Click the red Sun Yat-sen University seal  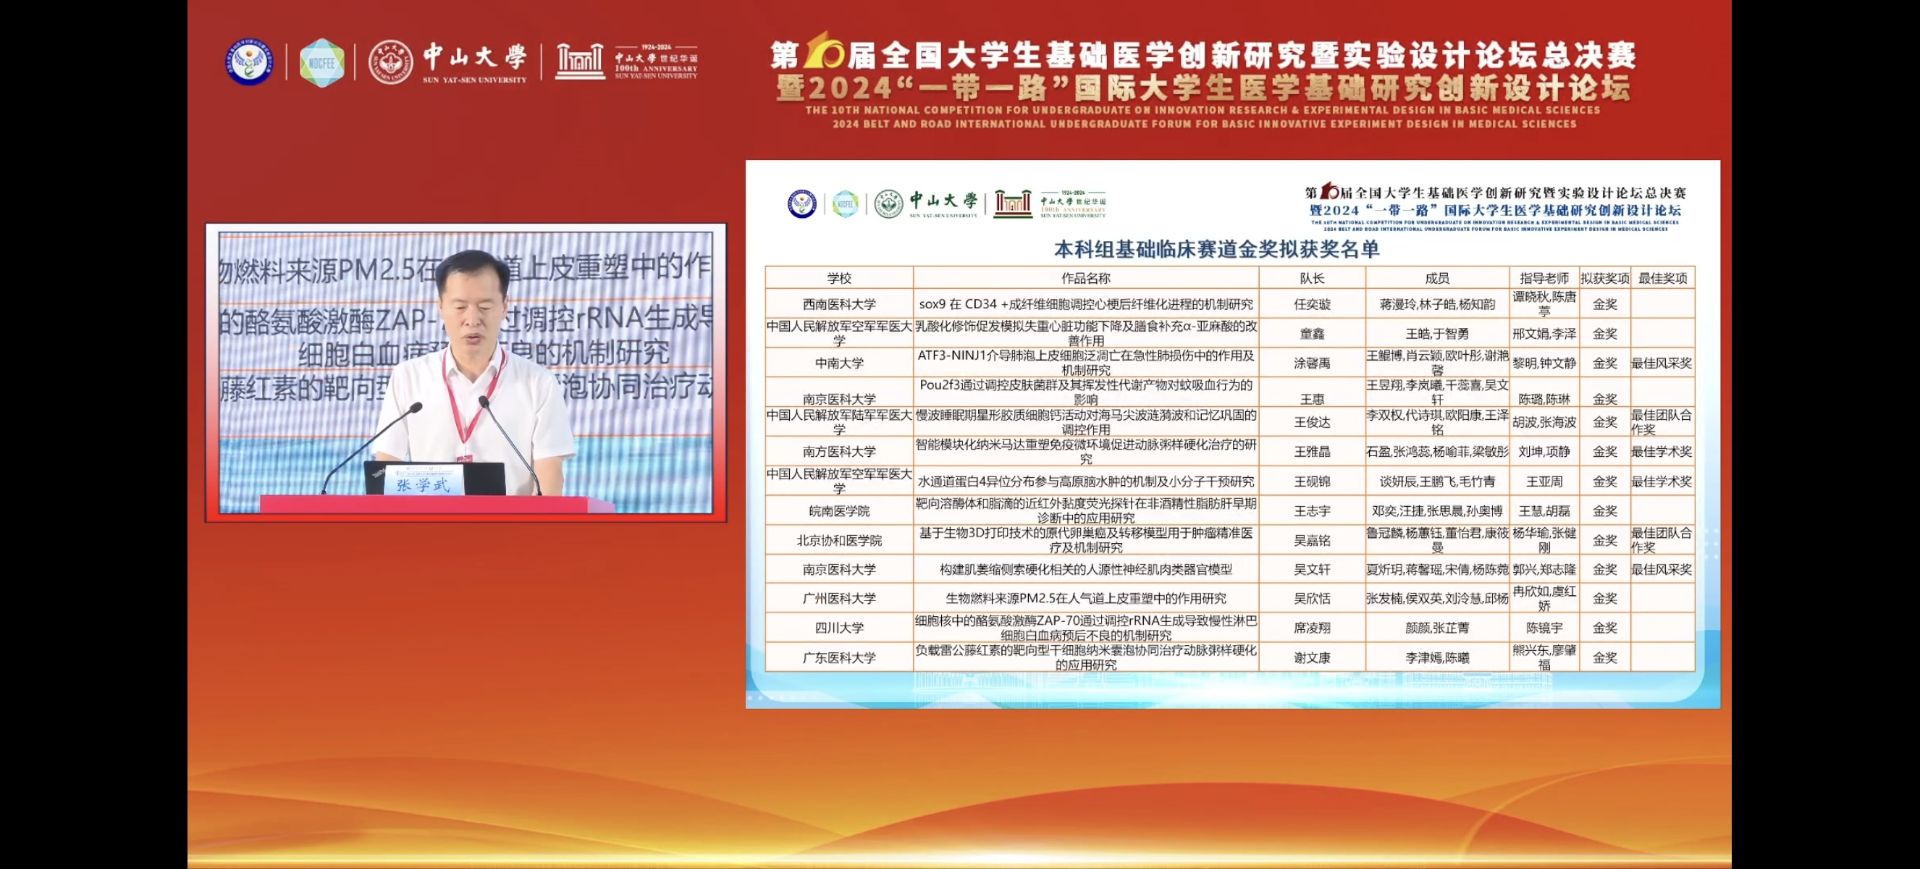(x=390, y=62)
